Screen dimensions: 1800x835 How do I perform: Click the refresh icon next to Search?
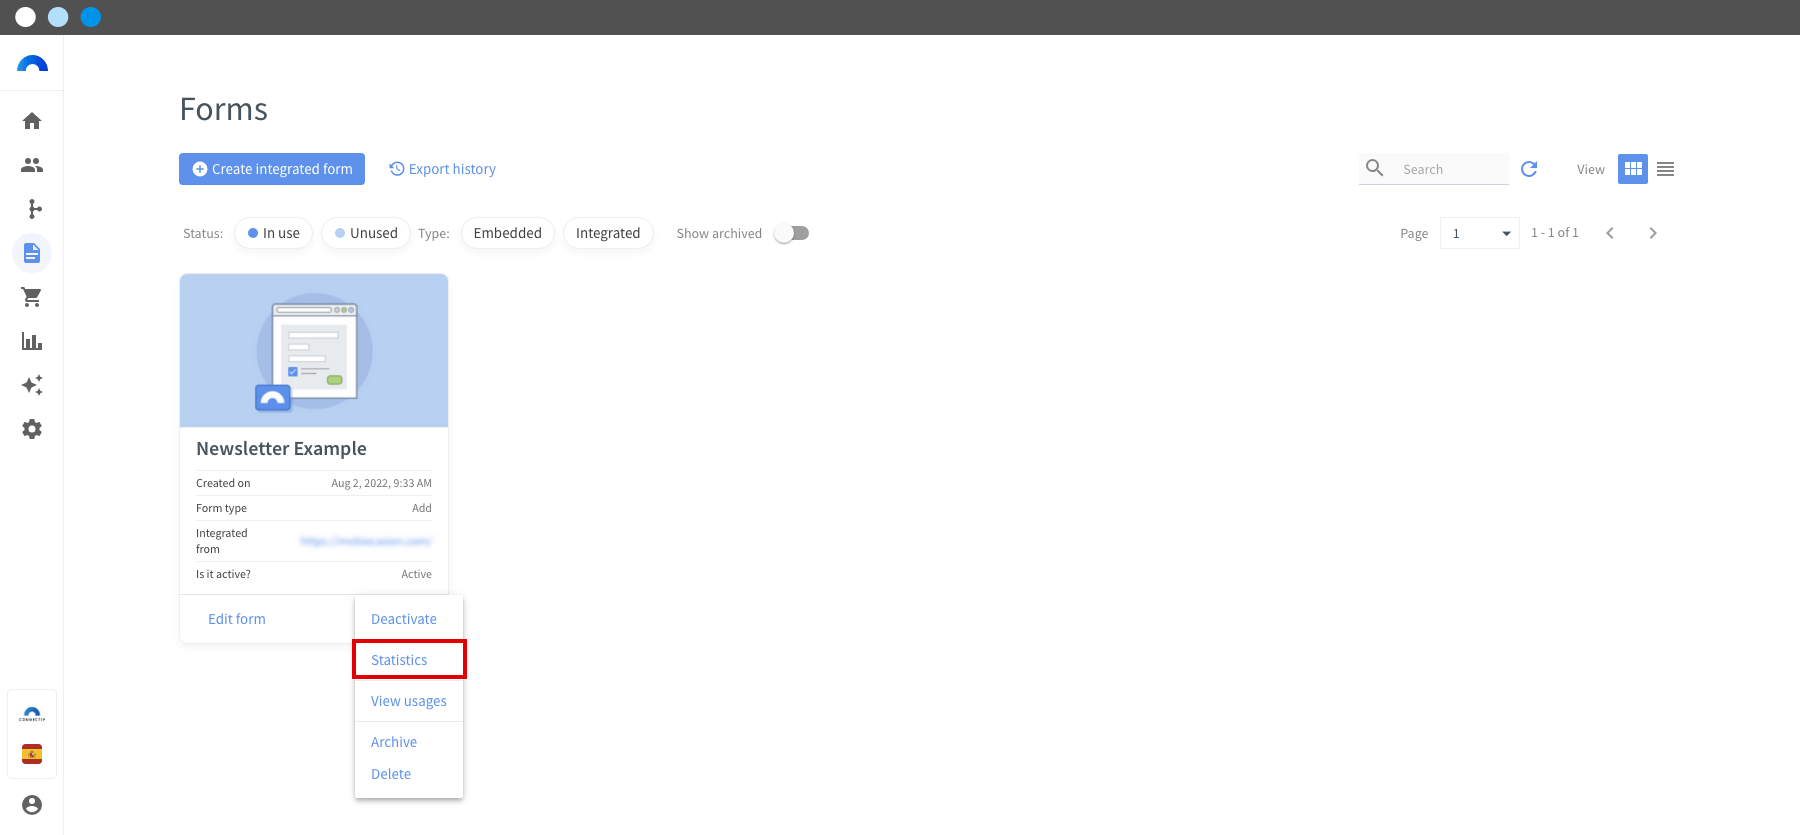click(1529, 169)
